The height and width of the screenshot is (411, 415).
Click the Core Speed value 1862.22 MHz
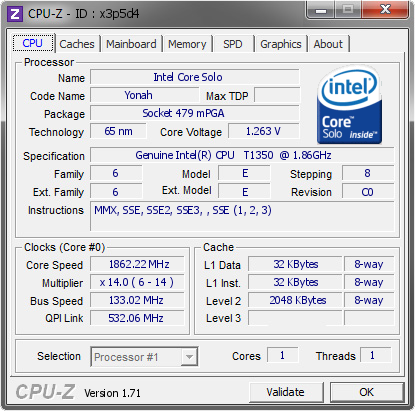click(x=137, y=264)
